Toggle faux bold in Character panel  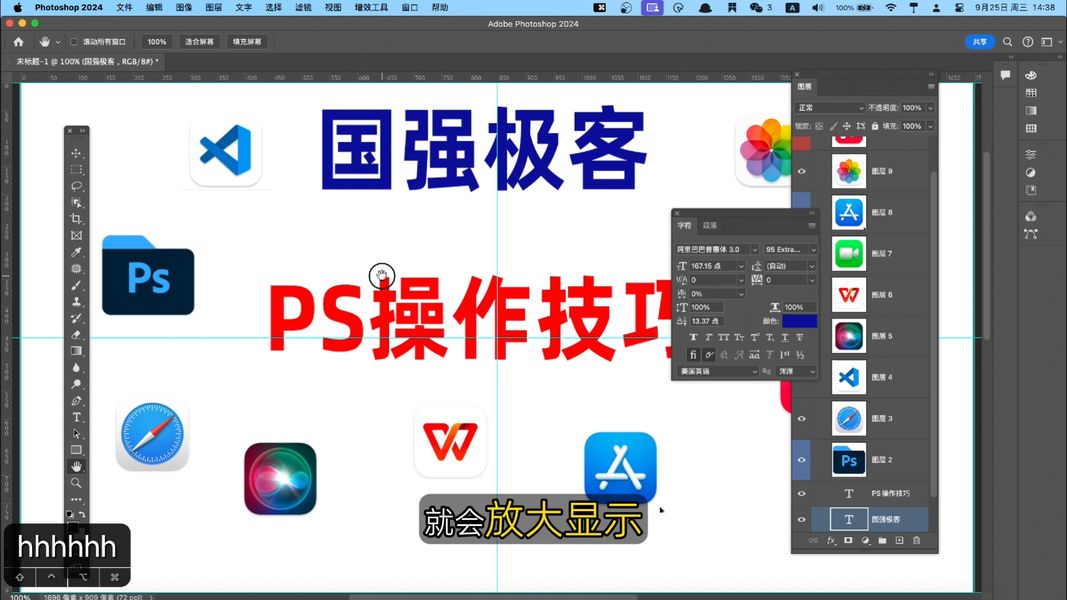[693, 337]
